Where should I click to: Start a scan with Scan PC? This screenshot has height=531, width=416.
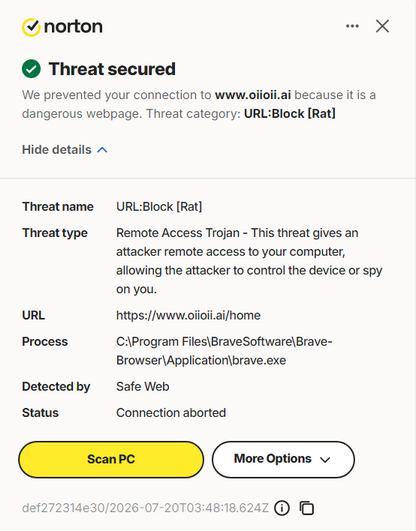(111, 459)
